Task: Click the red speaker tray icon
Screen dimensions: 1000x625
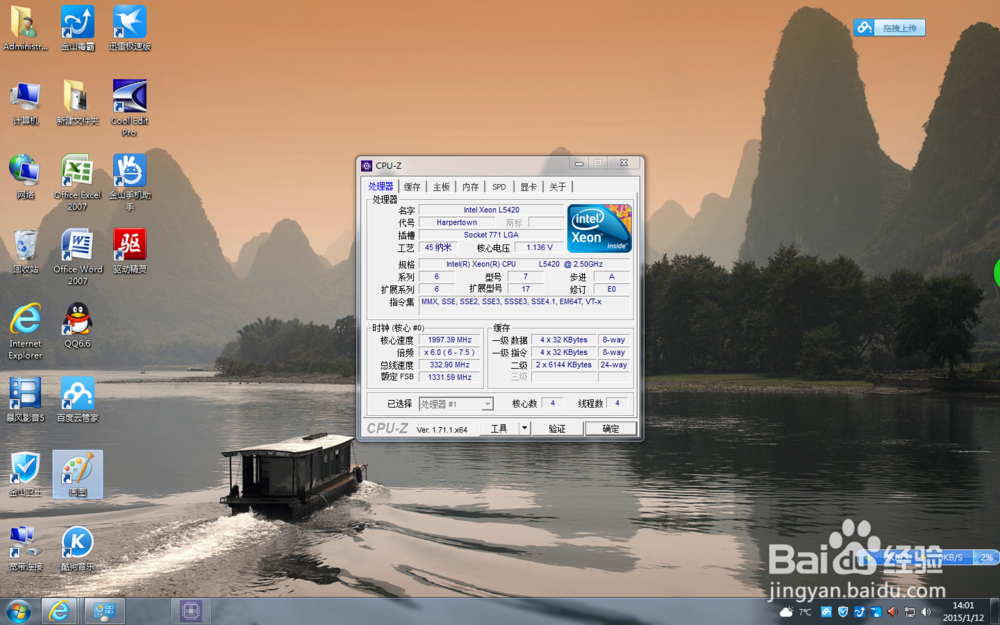Action: click(x=892, y=612)
